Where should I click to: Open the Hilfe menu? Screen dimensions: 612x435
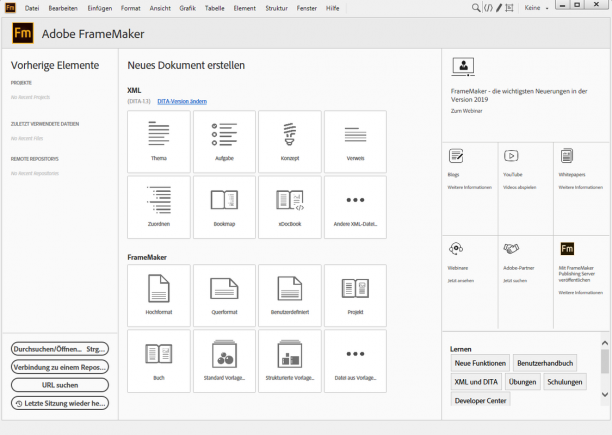[x=333, y=8]
